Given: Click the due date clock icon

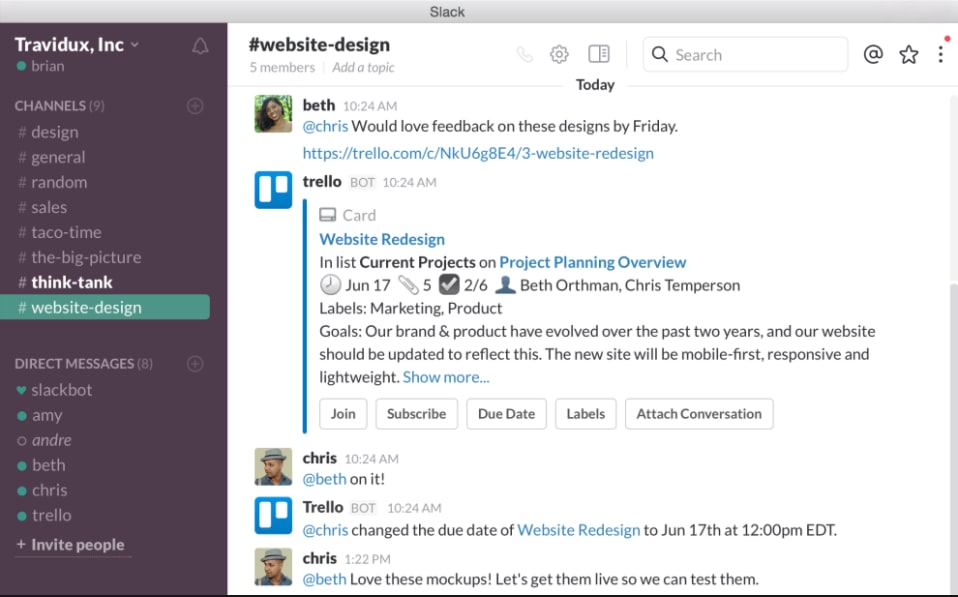Looking at the screenshot, I should click(330, 285).
